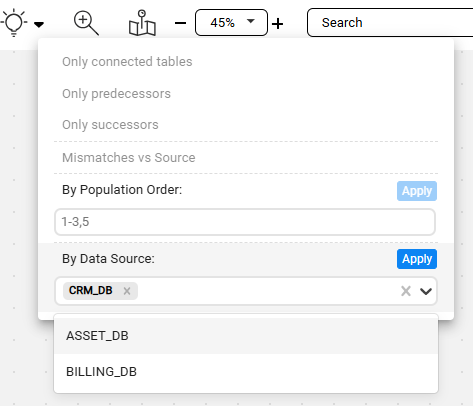The image size is (473, 406).
Task: Click the magnifier zoom-in icon
Action: point(86,23)
